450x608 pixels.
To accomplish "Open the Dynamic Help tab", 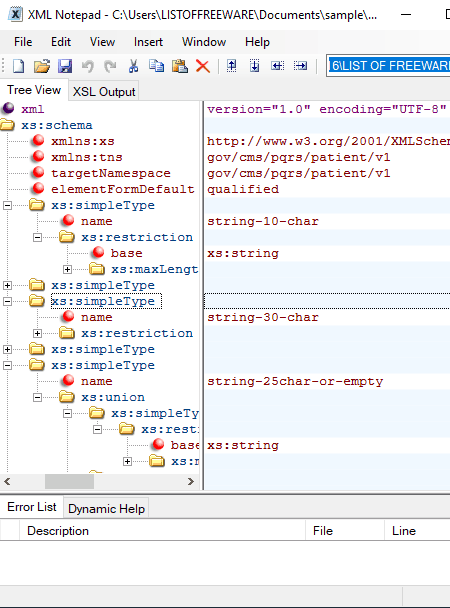I will coord(106,509).
